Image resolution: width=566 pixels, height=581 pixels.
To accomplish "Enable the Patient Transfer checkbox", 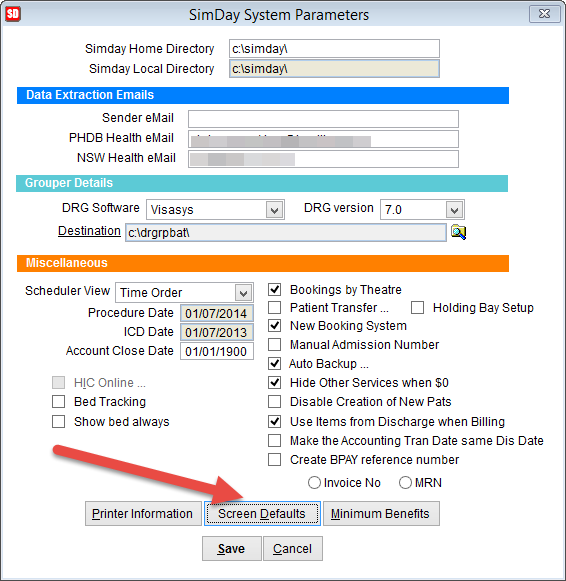I will point(274,308).
